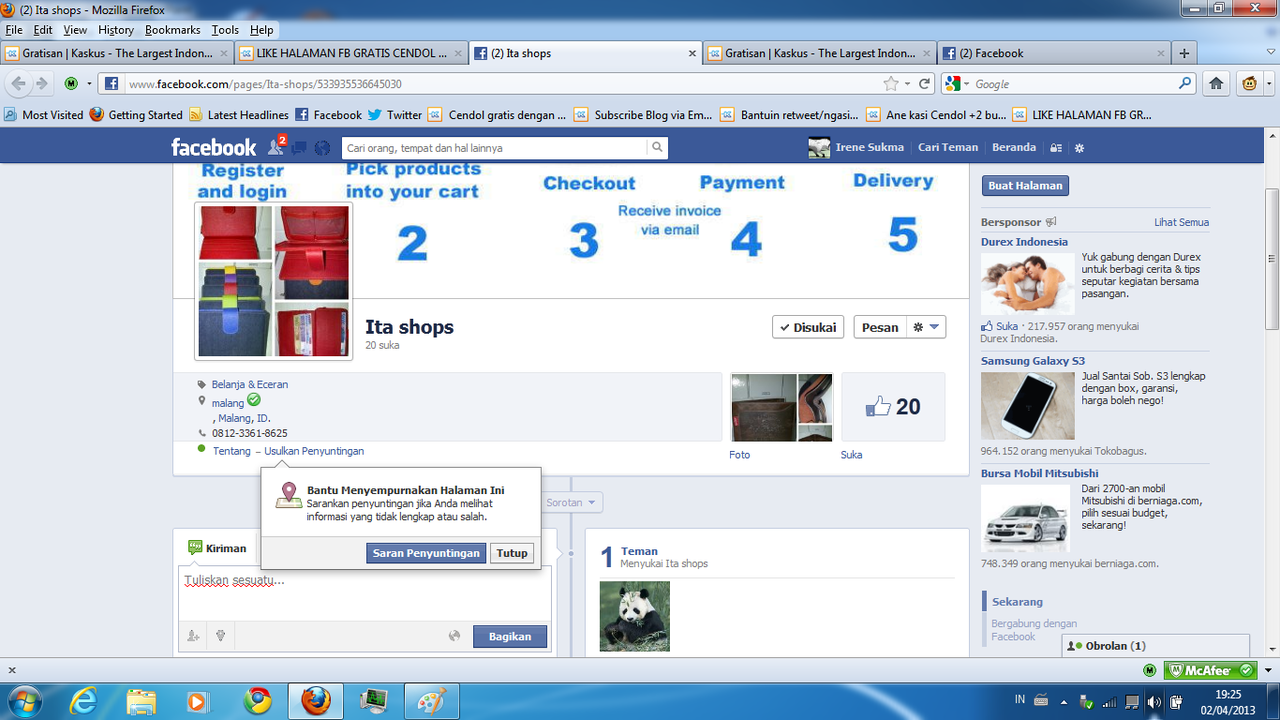The height and width of the screenshot is (720, 1280).
Task: Click the Samsung Galaxy S3 ad image
Action: click(1028, 405)
